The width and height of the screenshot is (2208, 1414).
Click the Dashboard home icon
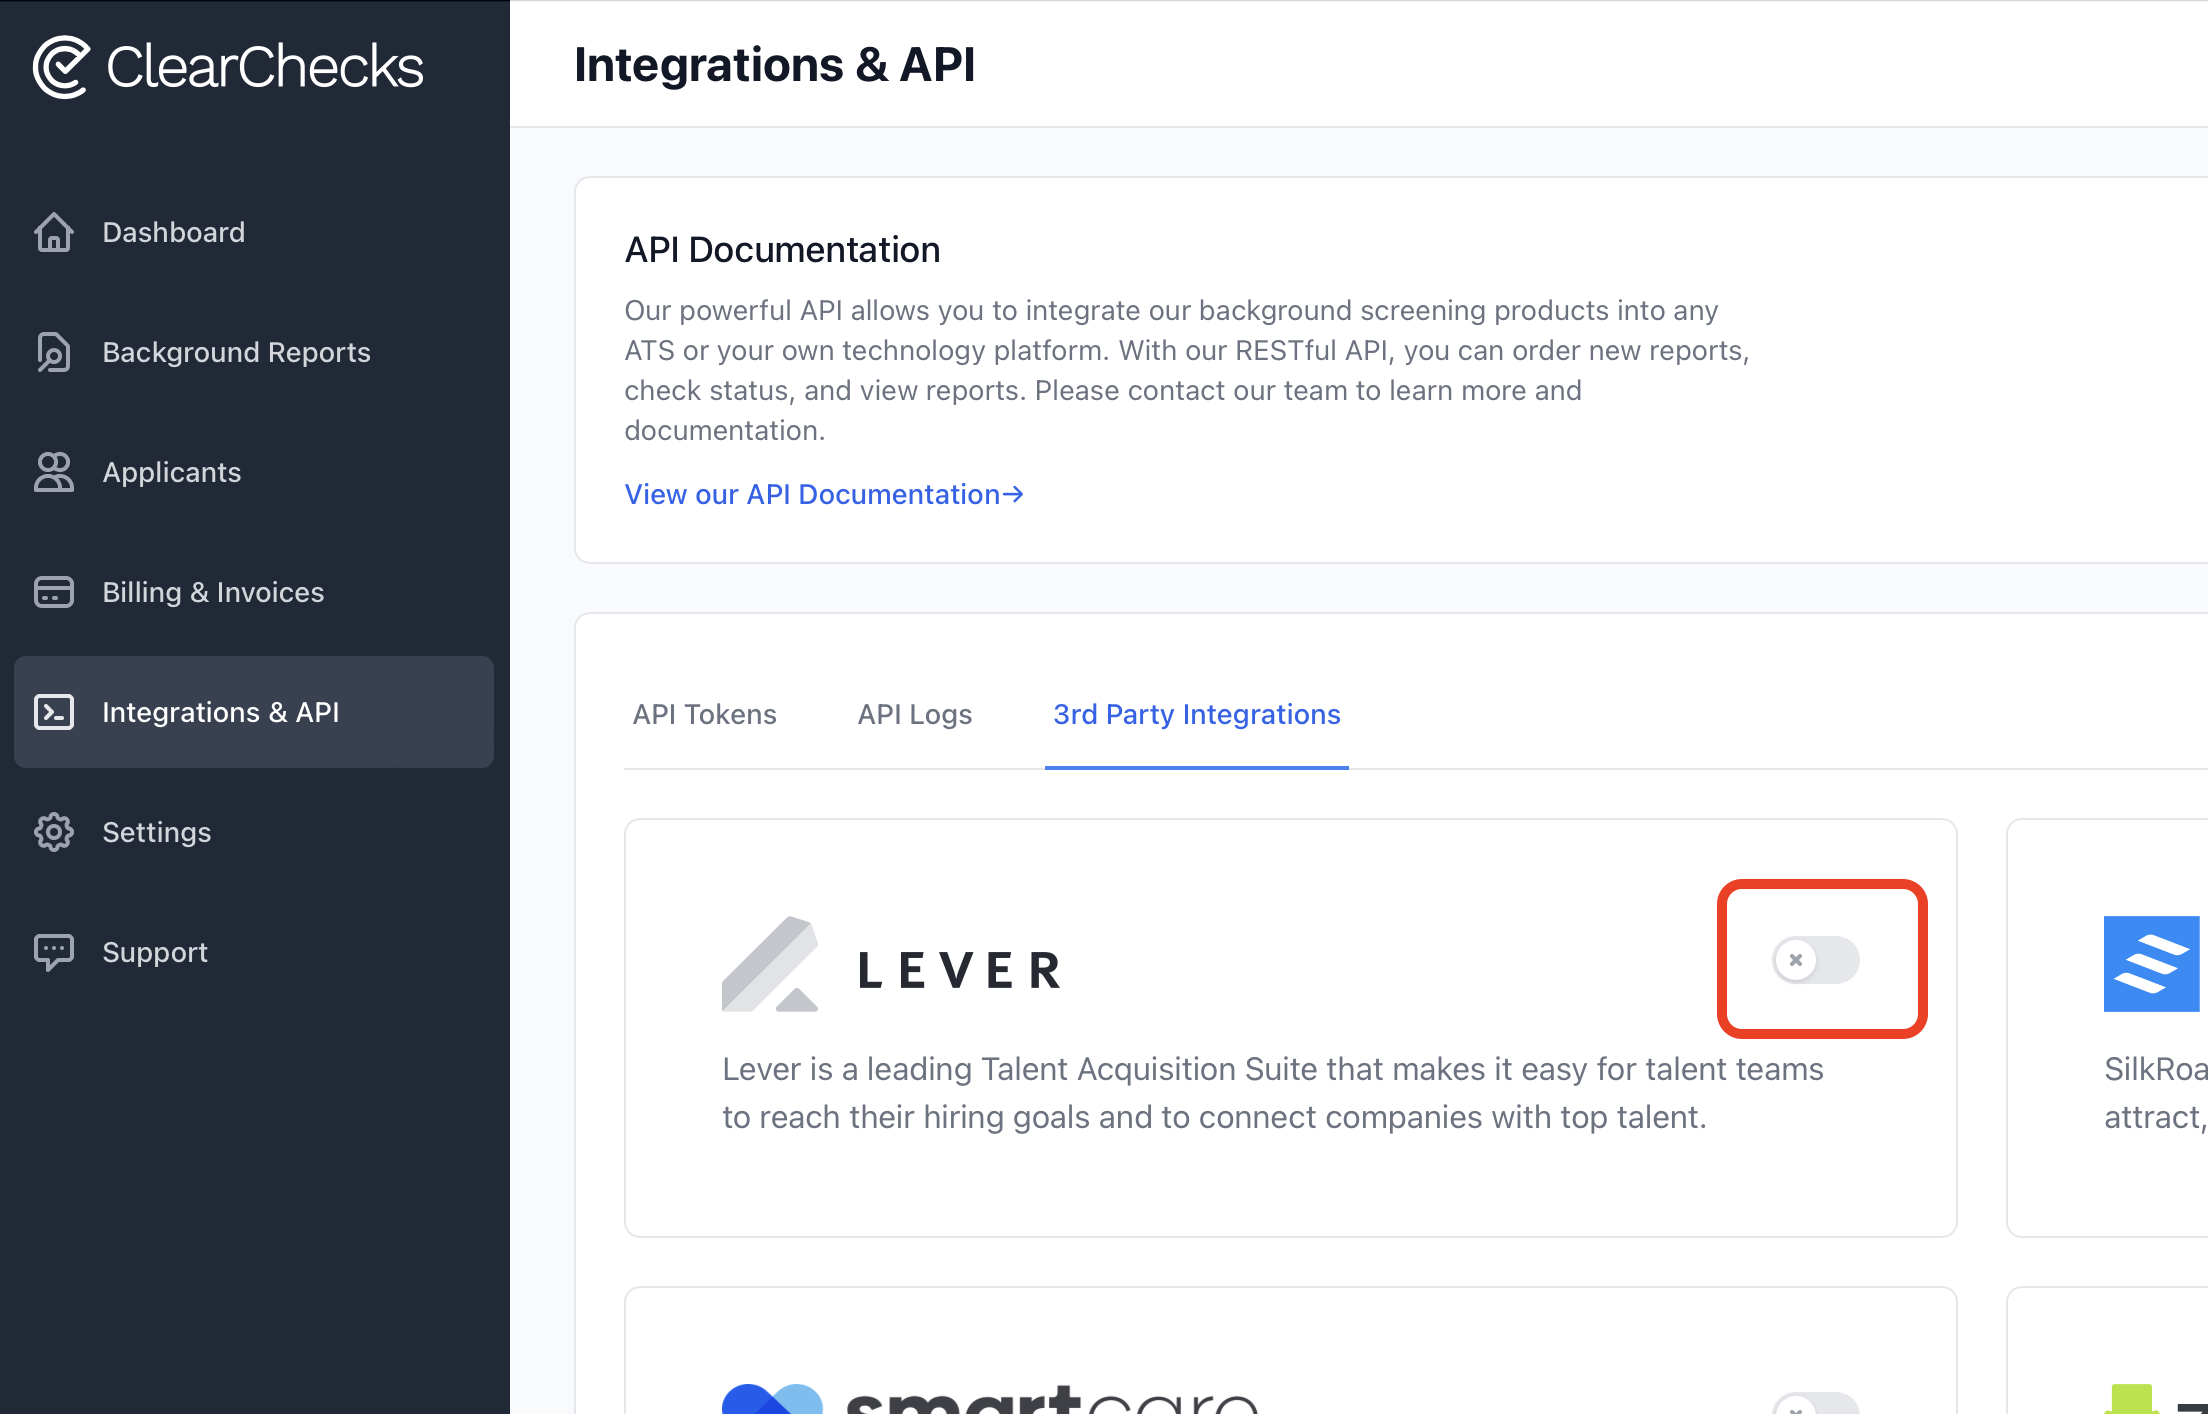(x=54, y=232)
